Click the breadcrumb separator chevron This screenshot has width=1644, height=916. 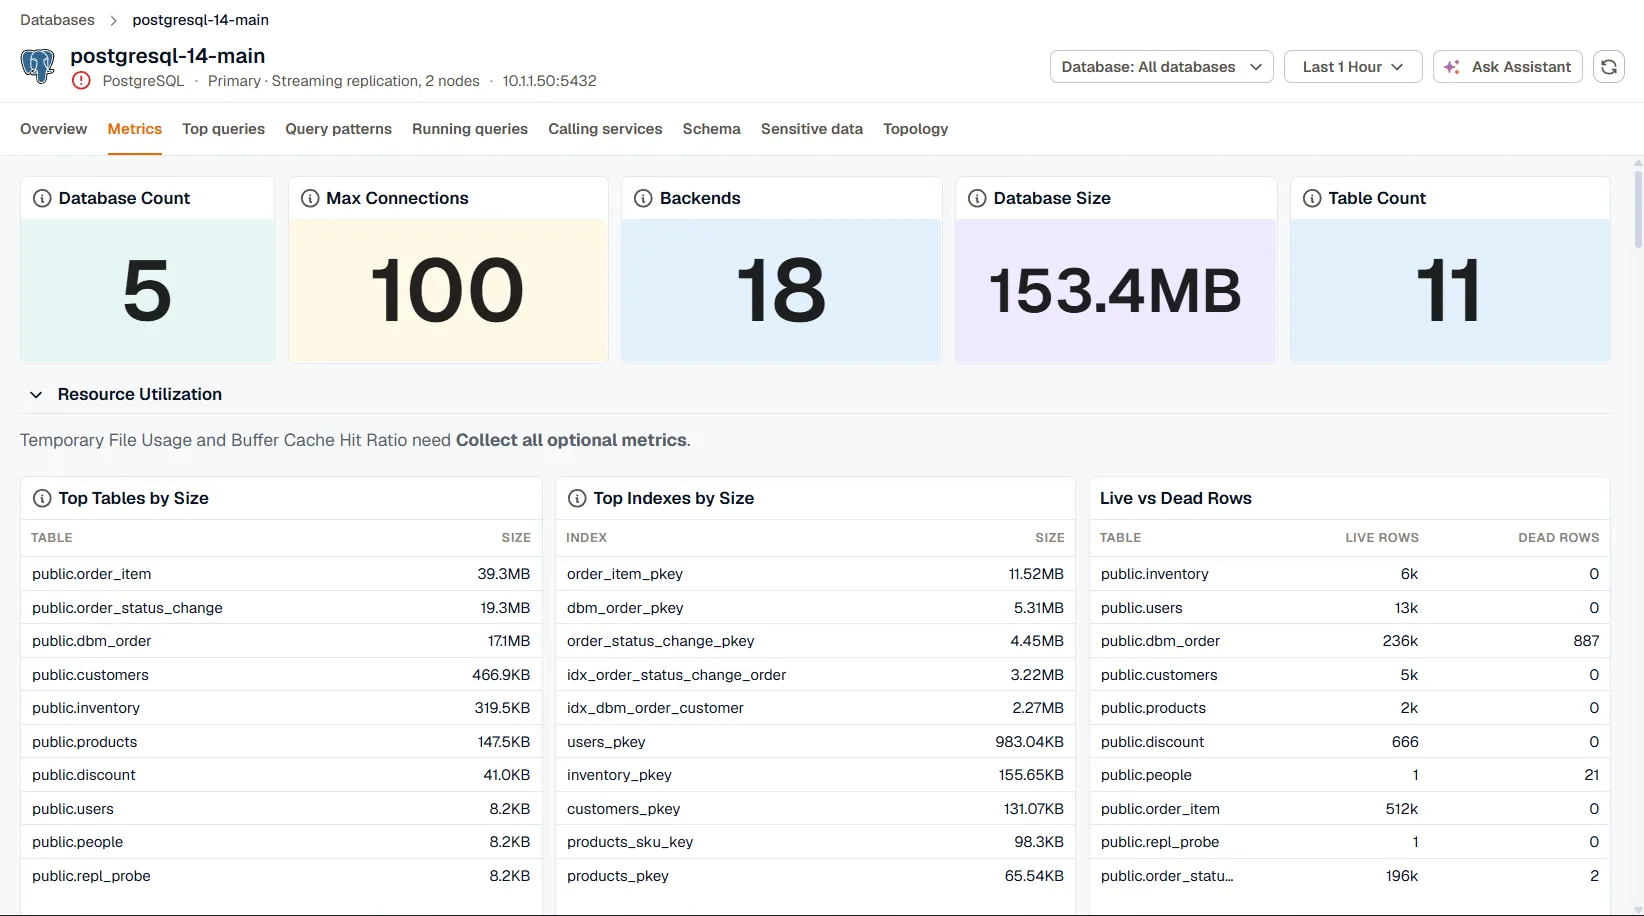(113, 20)
